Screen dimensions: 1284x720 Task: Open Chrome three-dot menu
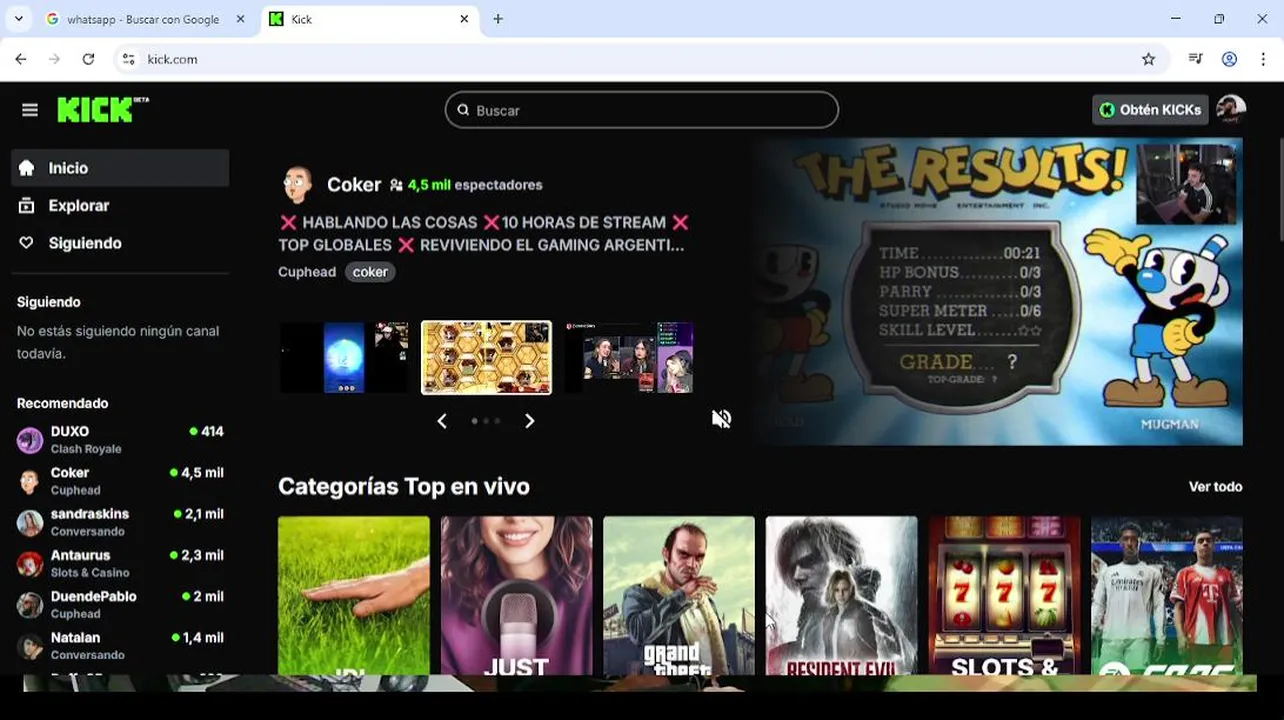(x=1262, y=59)
